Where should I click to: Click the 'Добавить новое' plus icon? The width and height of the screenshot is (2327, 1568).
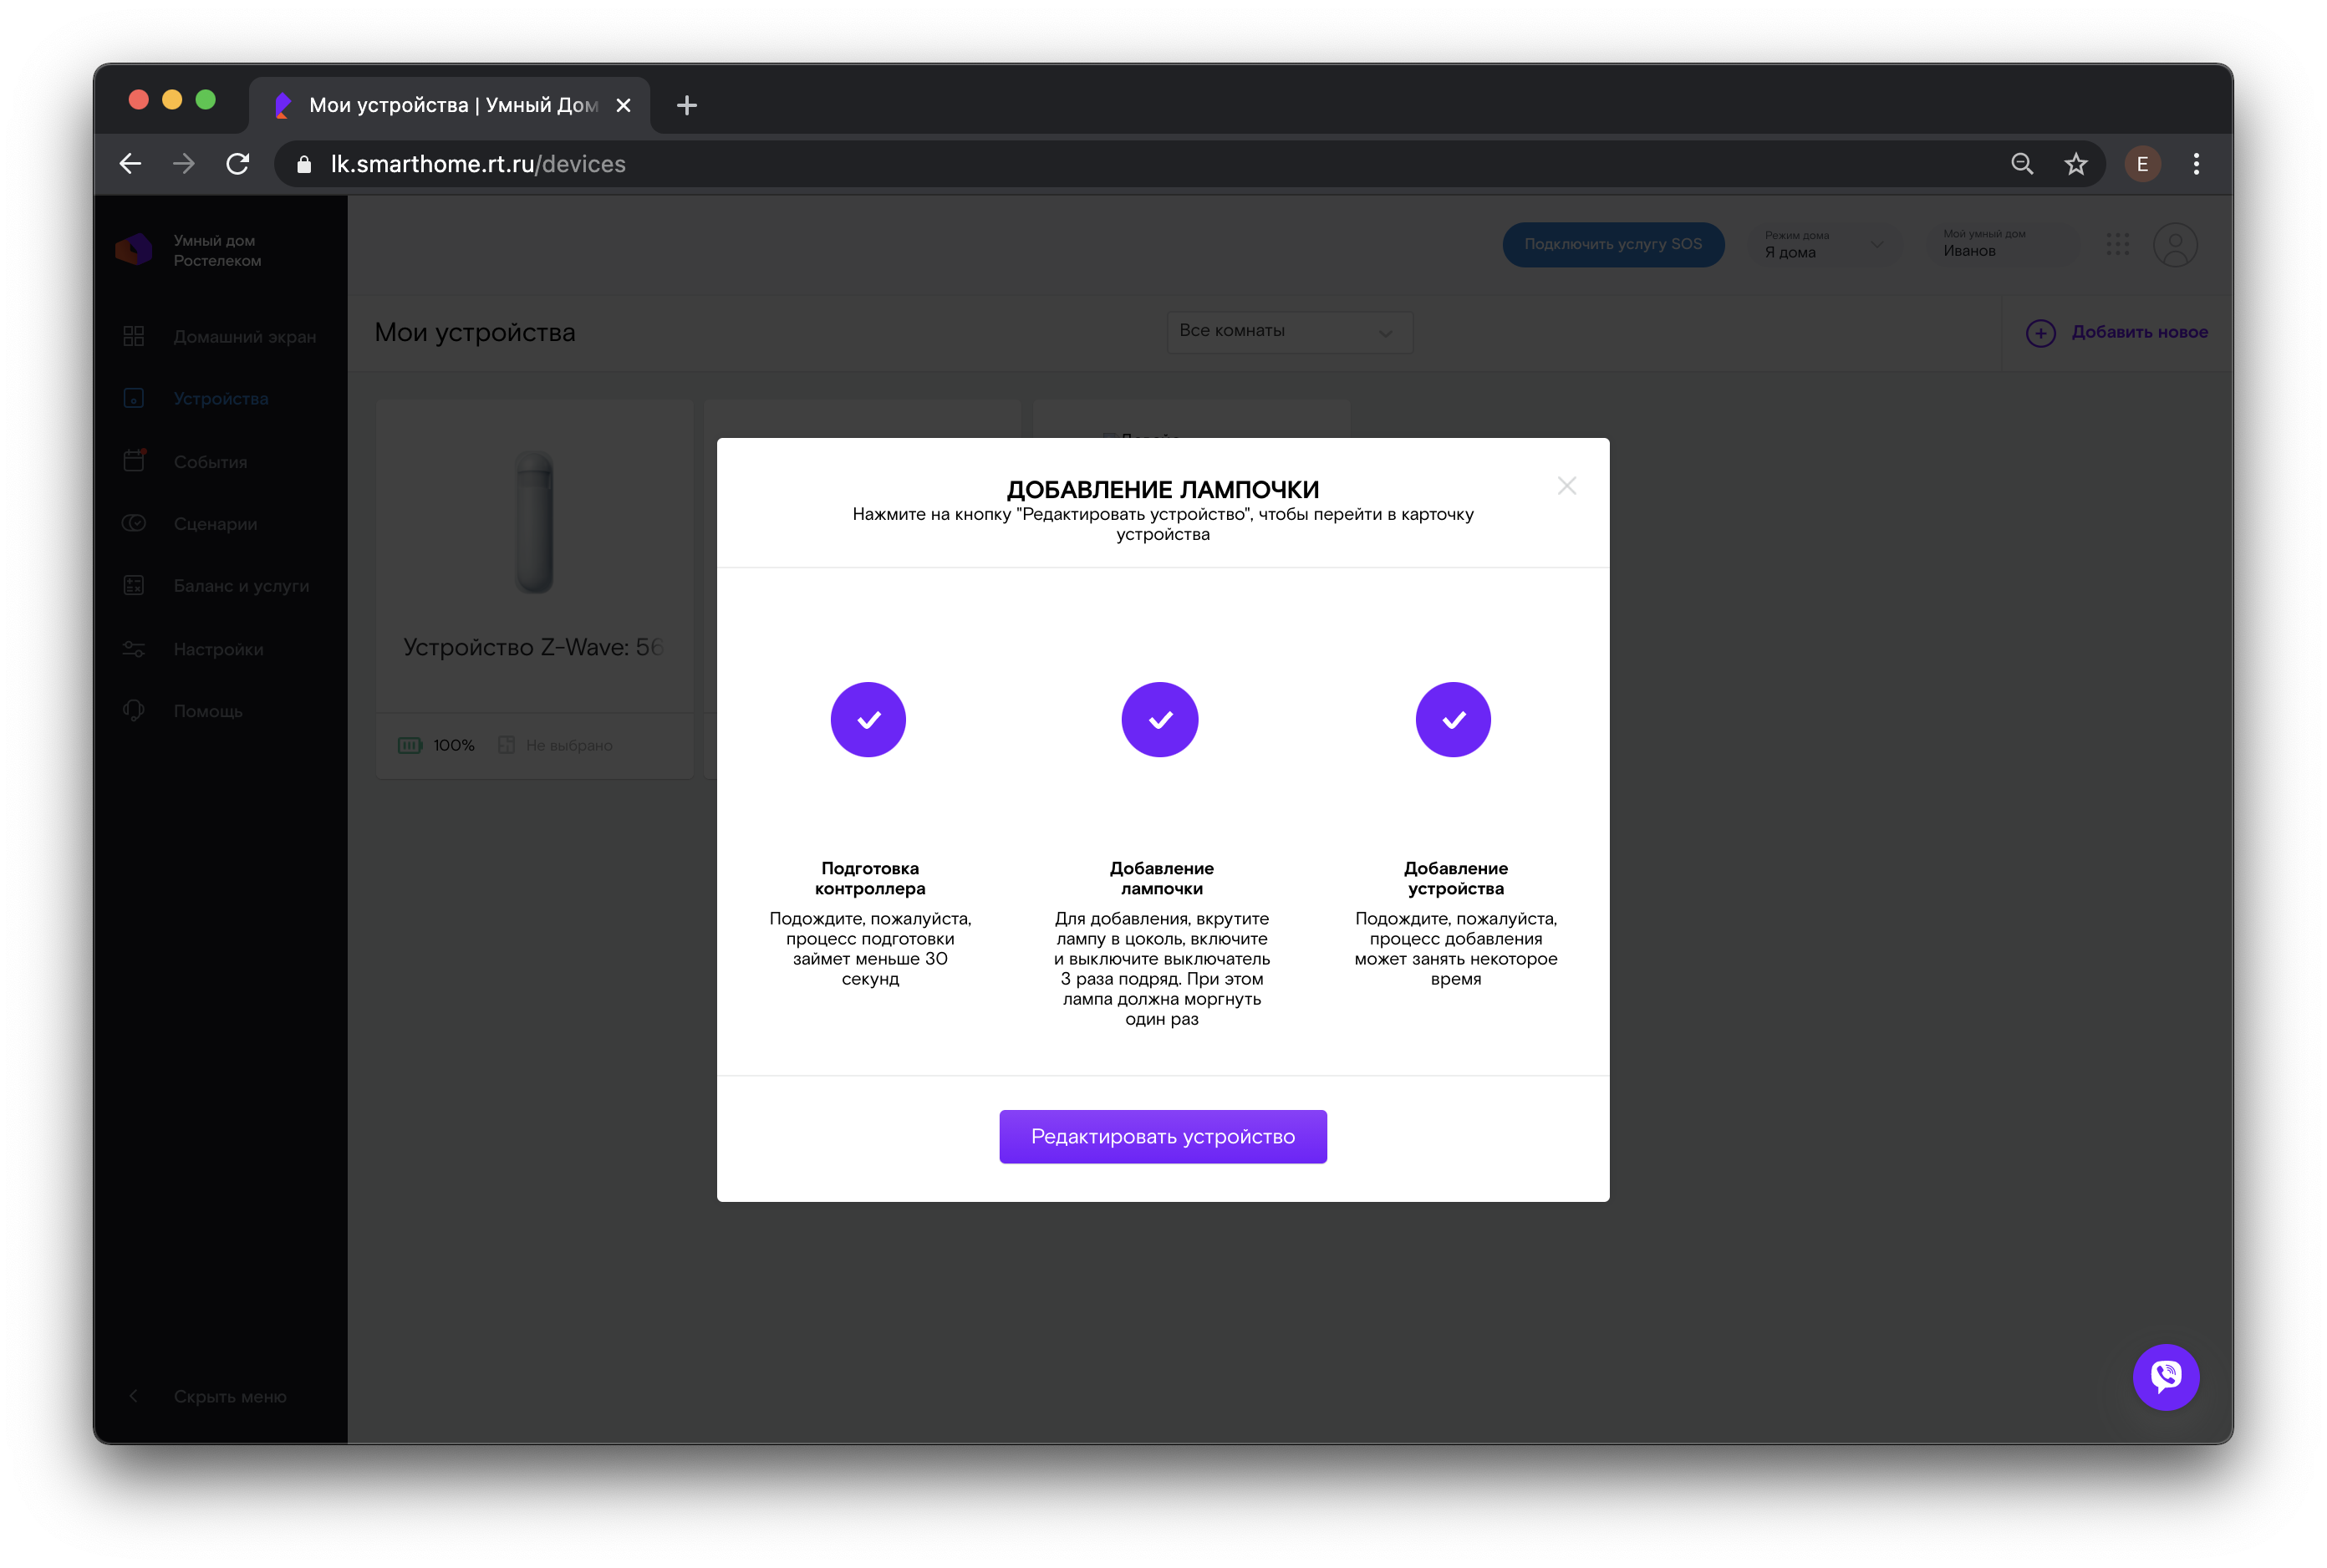pyautogui.click(x=2040, y=333)
